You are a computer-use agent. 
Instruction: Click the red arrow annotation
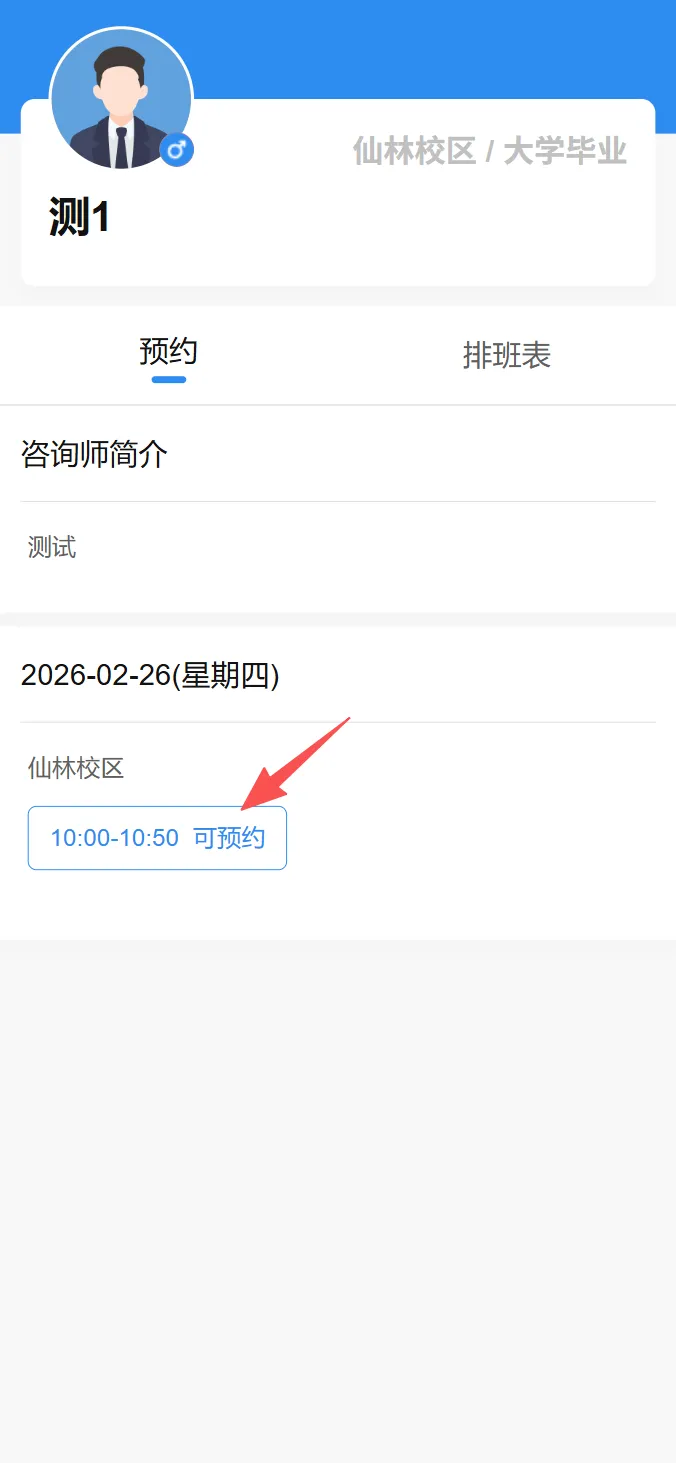[x=296, y=763]
